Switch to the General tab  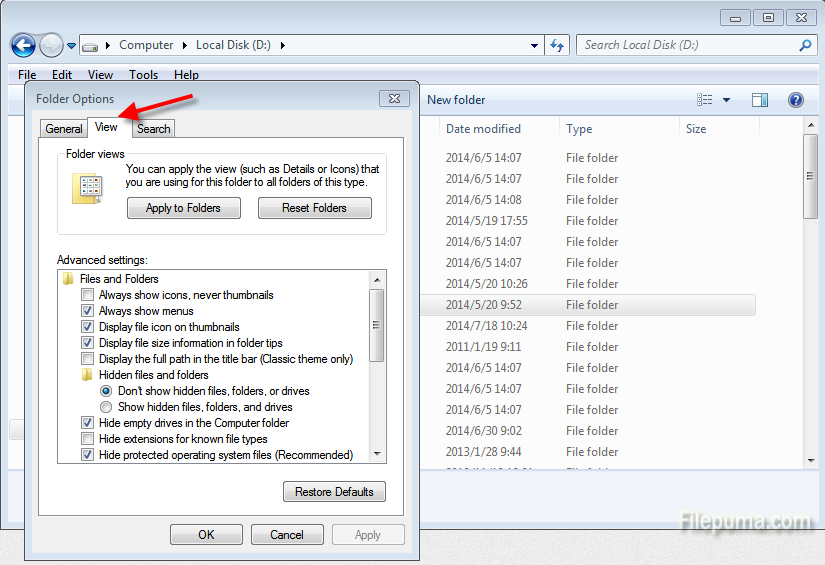point(64,129)
